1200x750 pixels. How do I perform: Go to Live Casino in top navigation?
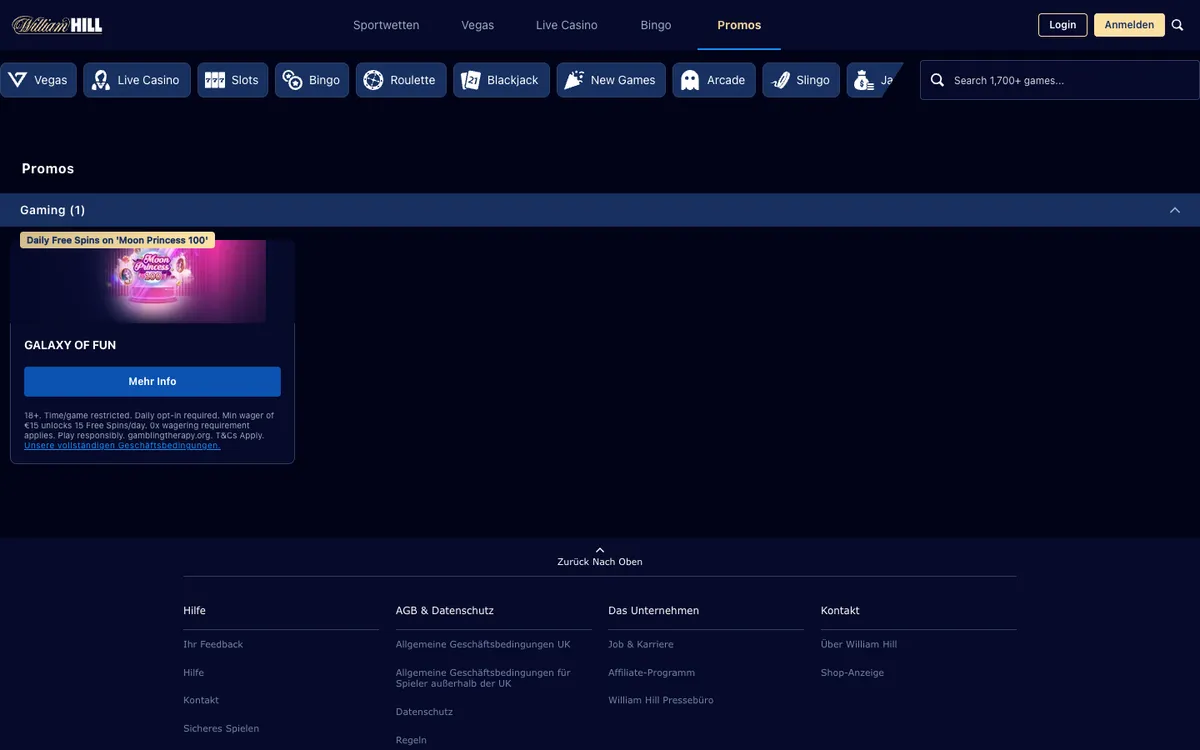tap(567, 25)
